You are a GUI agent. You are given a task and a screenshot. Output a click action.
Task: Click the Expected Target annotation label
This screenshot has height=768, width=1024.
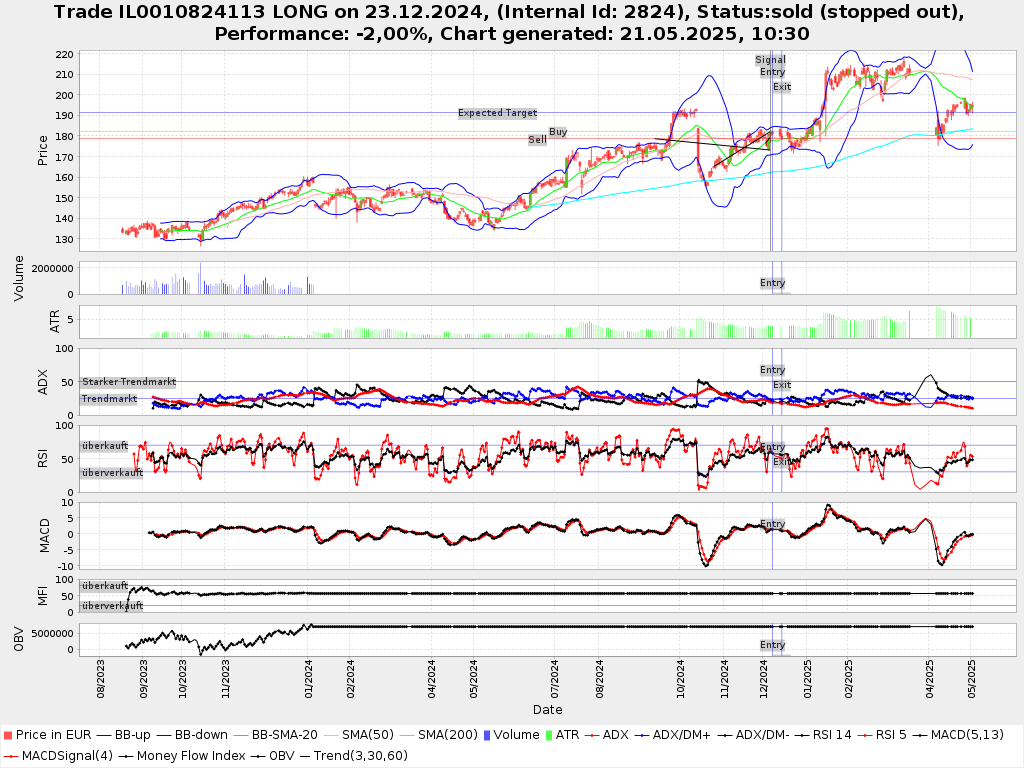[x=497, y=113]
